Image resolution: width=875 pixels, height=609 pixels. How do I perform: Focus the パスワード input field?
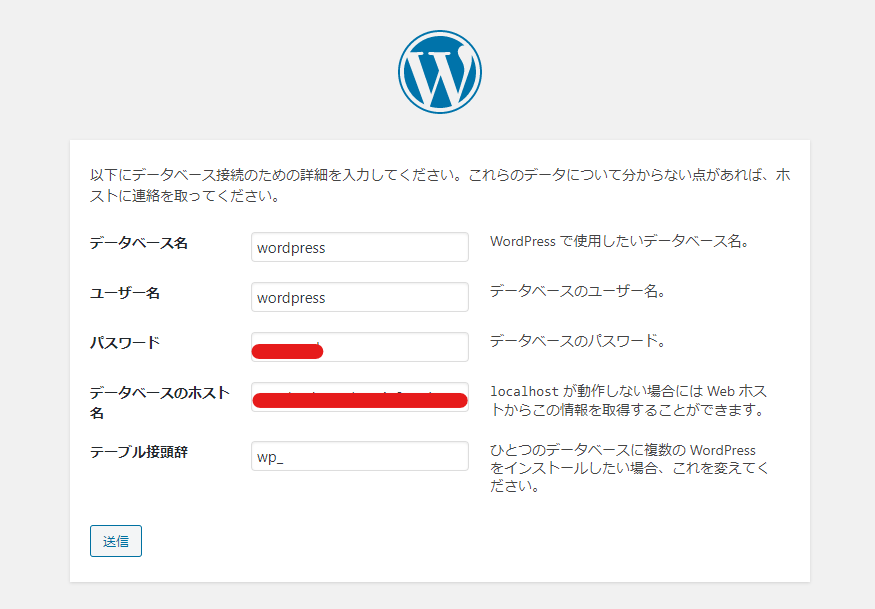click(x=360, y=347)
